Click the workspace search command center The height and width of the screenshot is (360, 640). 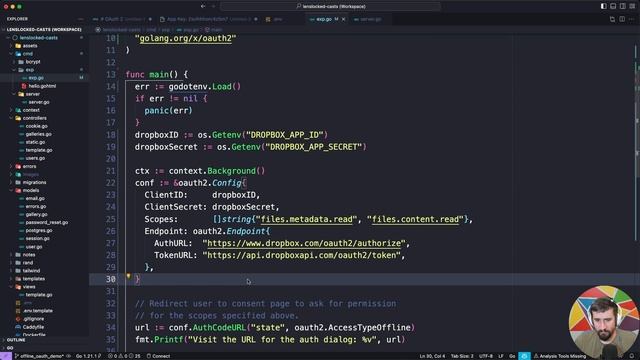(x=331, y=6)
